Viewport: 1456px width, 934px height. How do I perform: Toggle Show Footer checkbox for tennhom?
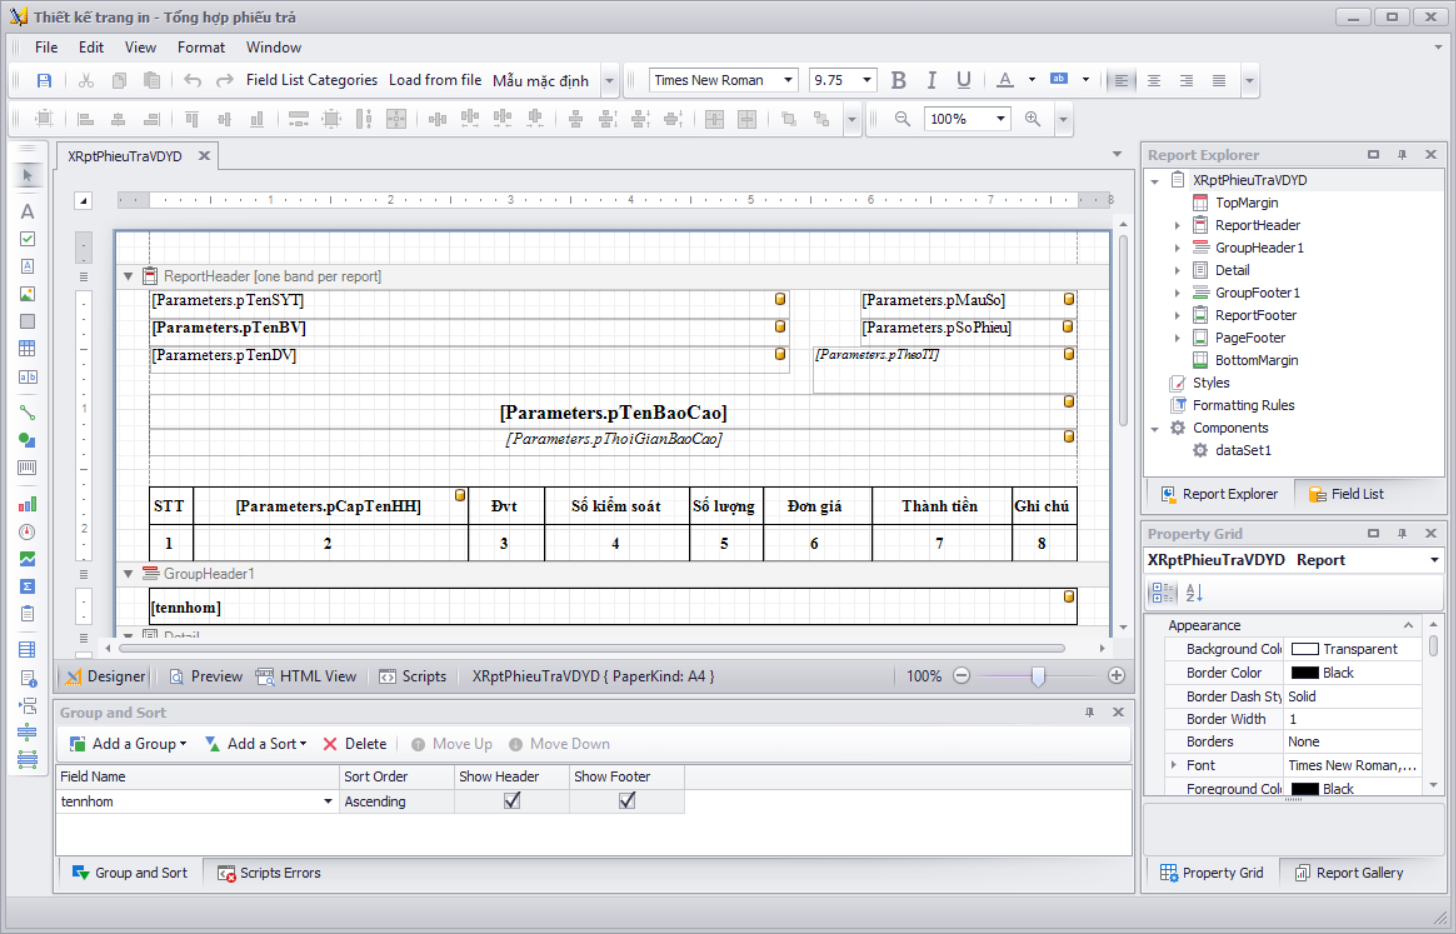(x=627, y=800)
